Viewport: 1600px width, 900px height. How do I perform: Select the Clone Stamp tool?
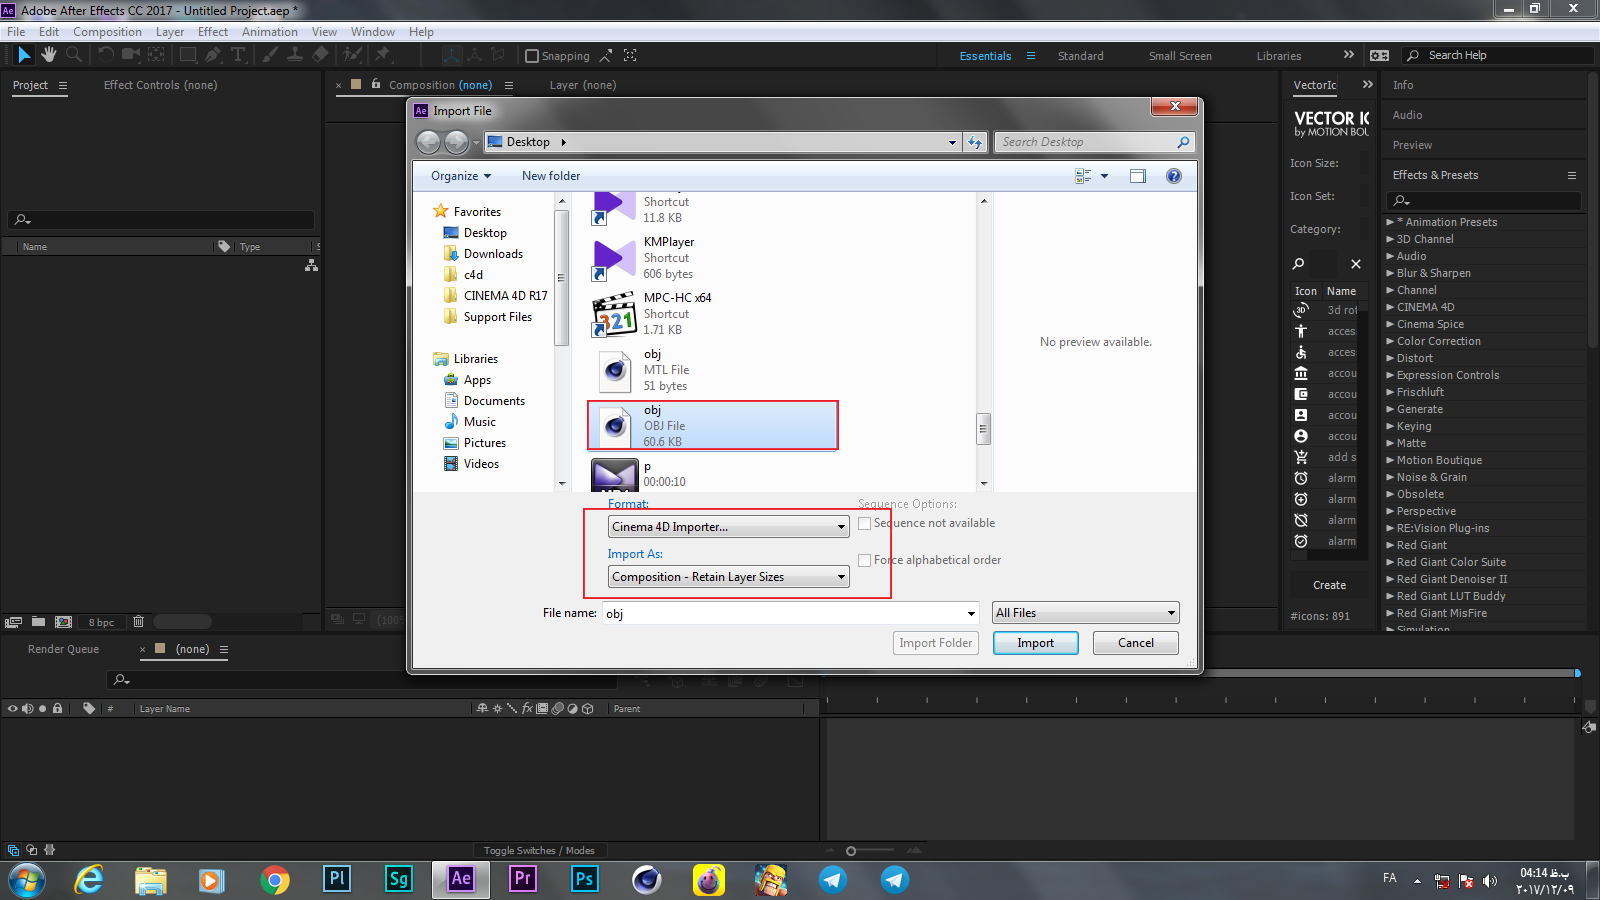(295, 55)
